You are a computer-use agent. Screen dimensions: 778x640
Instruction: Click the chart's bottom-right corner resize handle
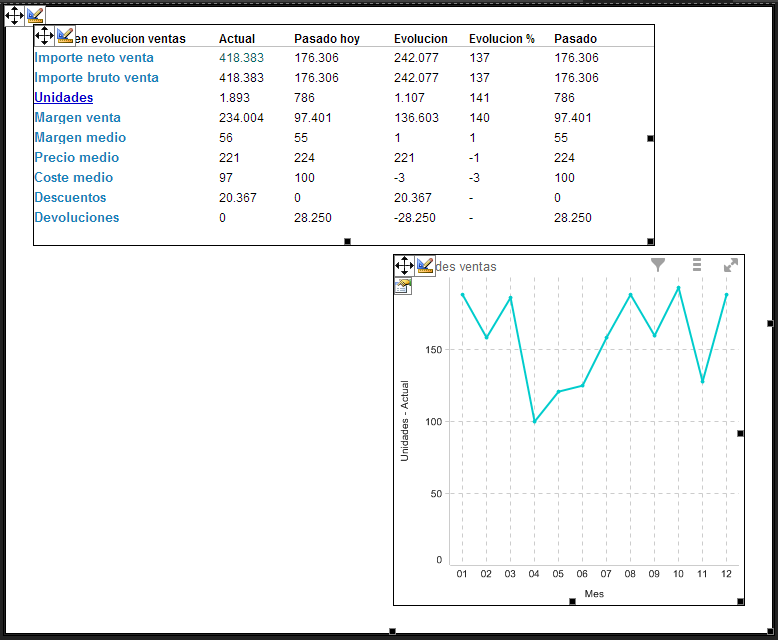740,601
